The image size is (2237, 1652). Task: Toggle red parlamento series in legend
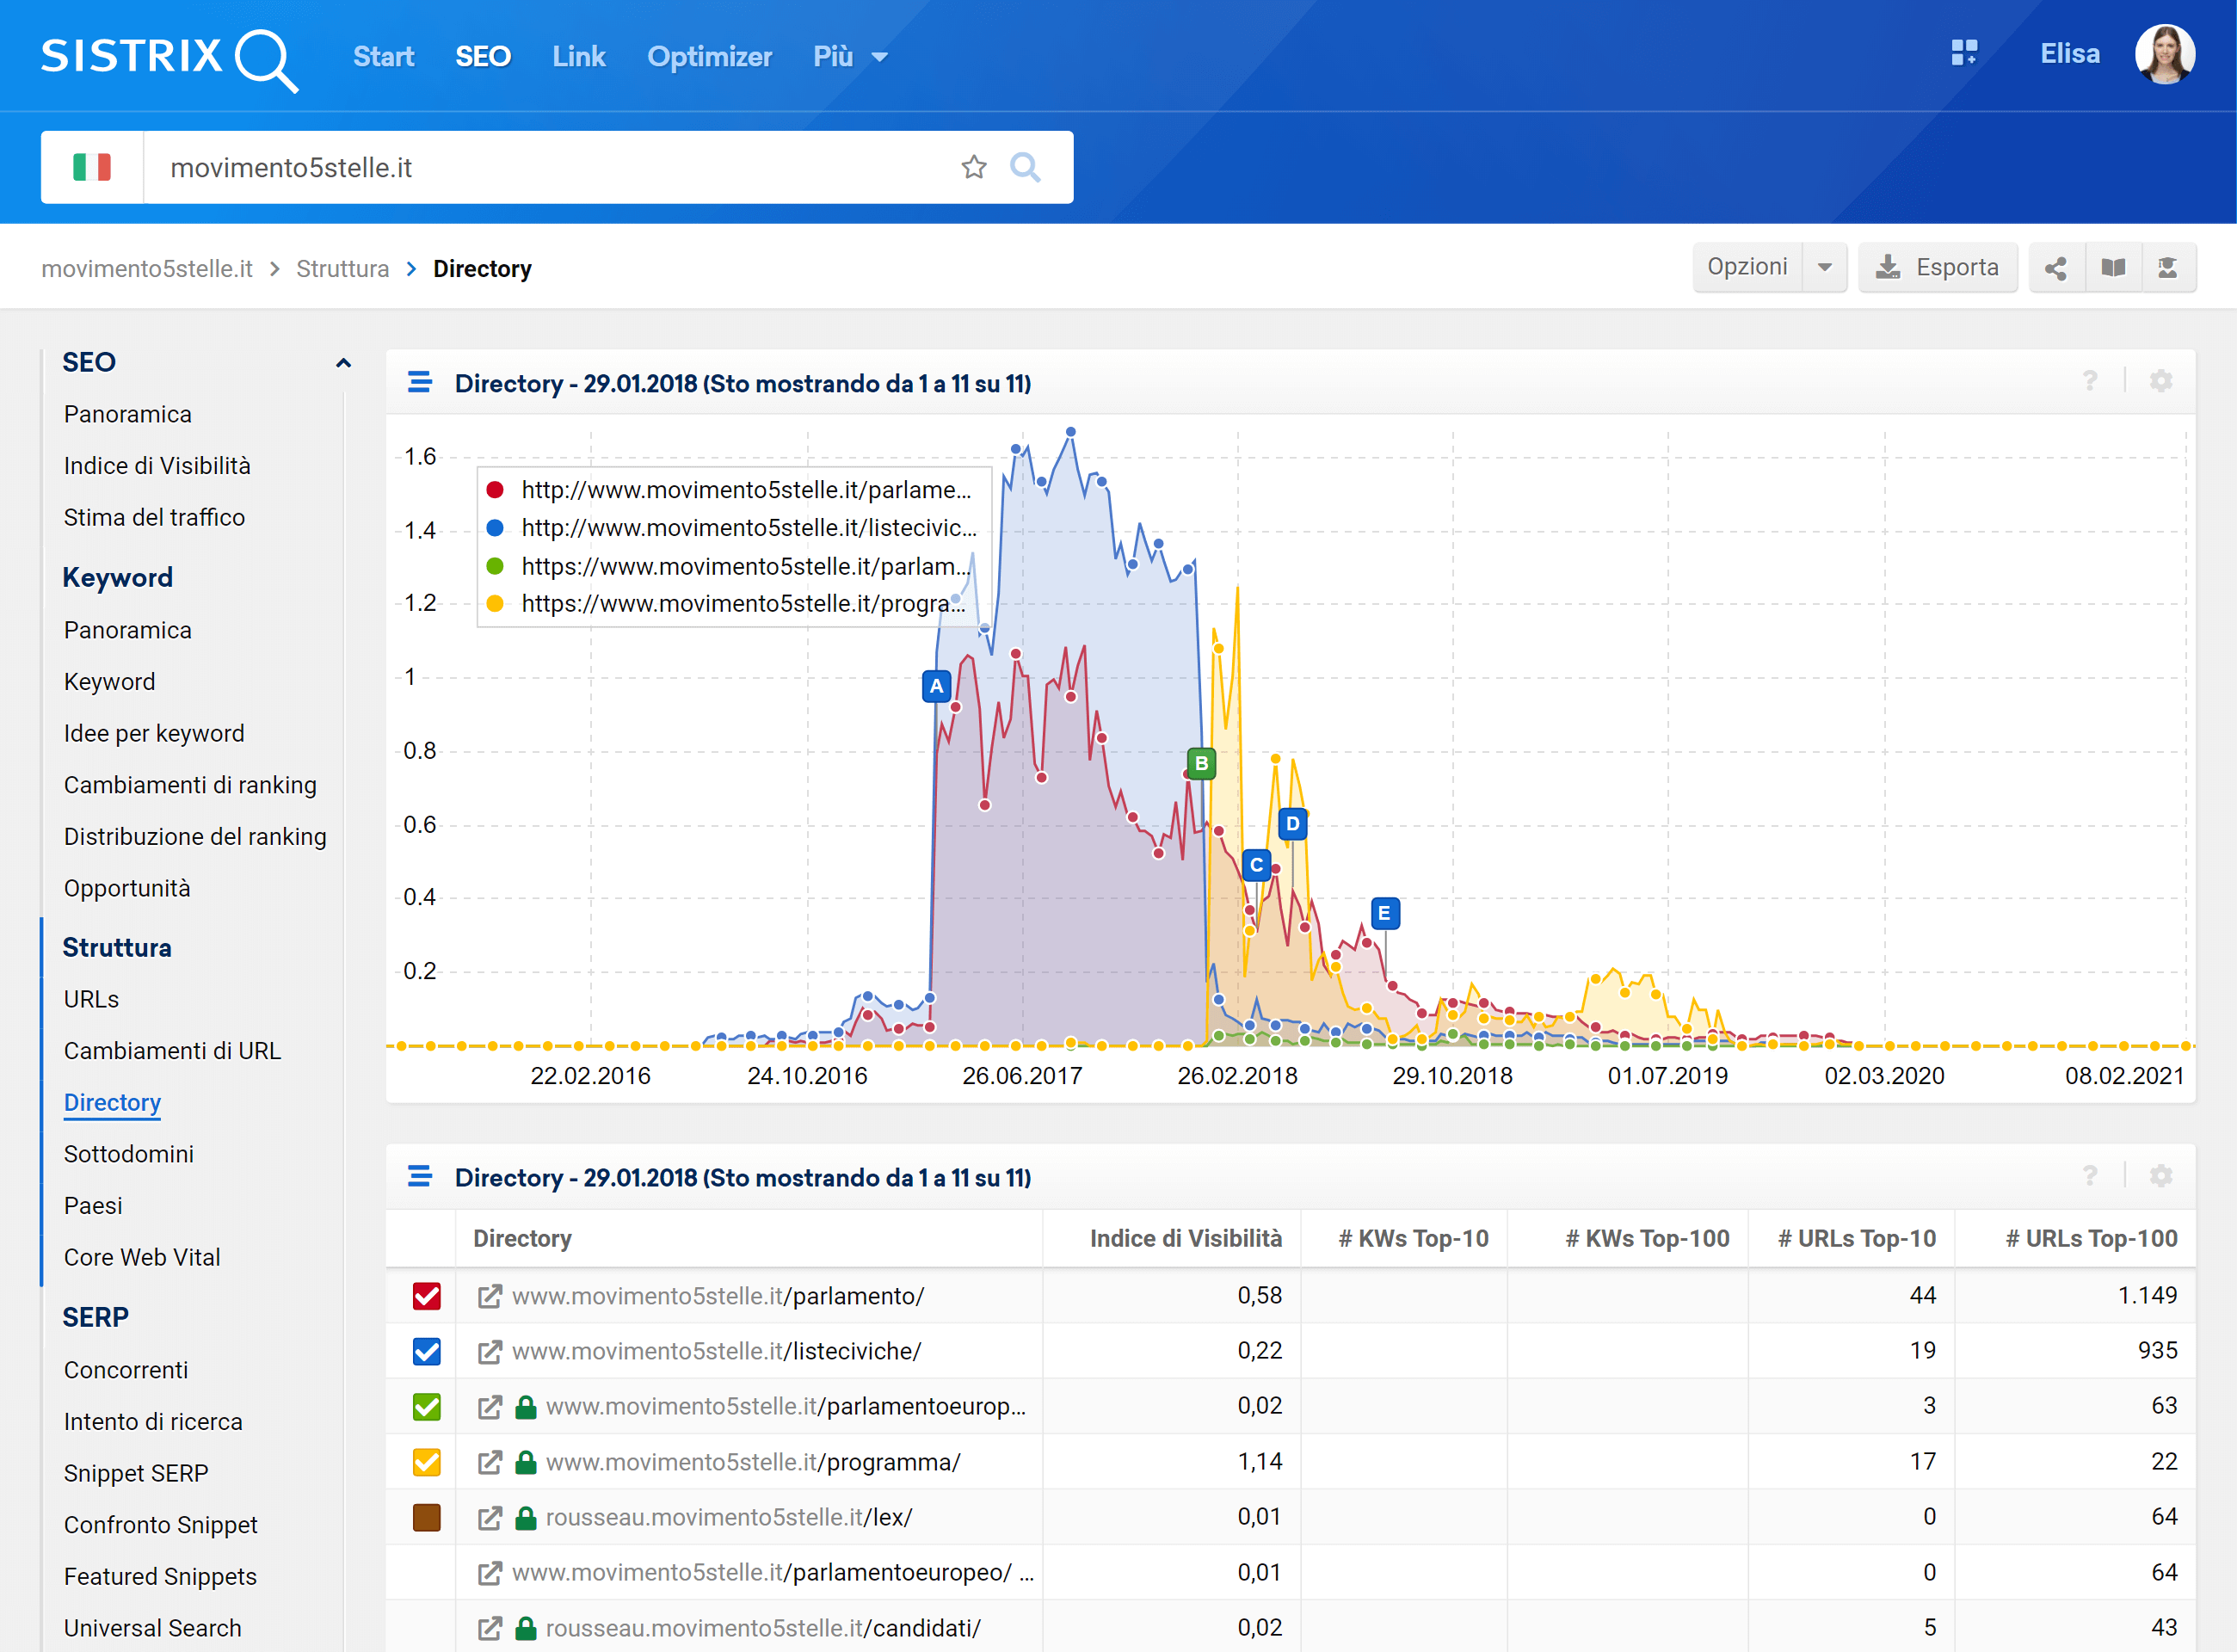pyautogui.click(x=729, y=490)
